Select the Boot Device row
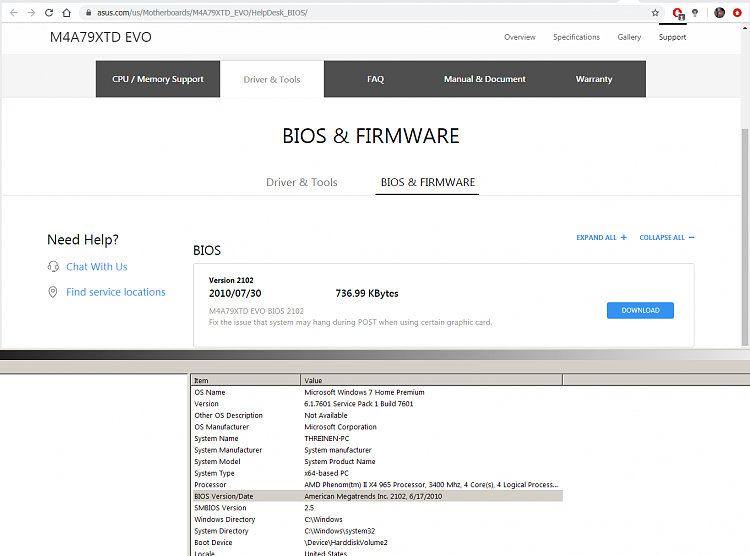The image size is (750, 556). click(x=377, y=542)
